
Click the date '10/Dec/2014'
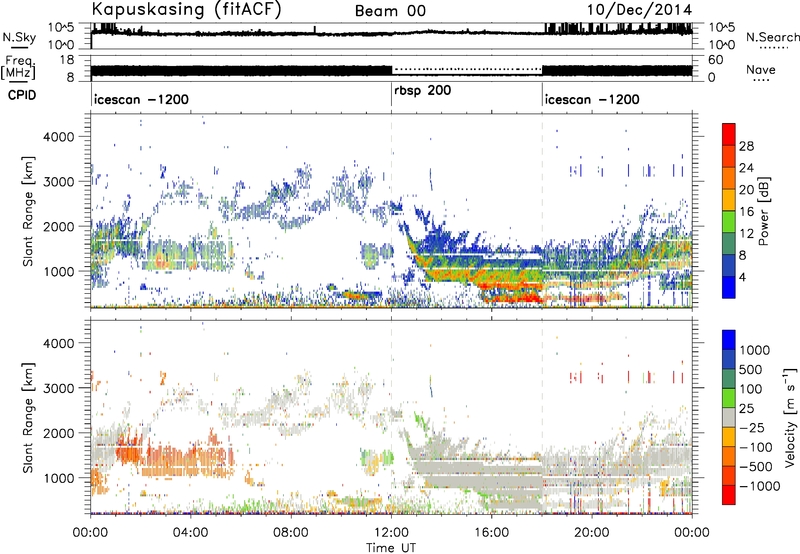(x=639, y=10)
